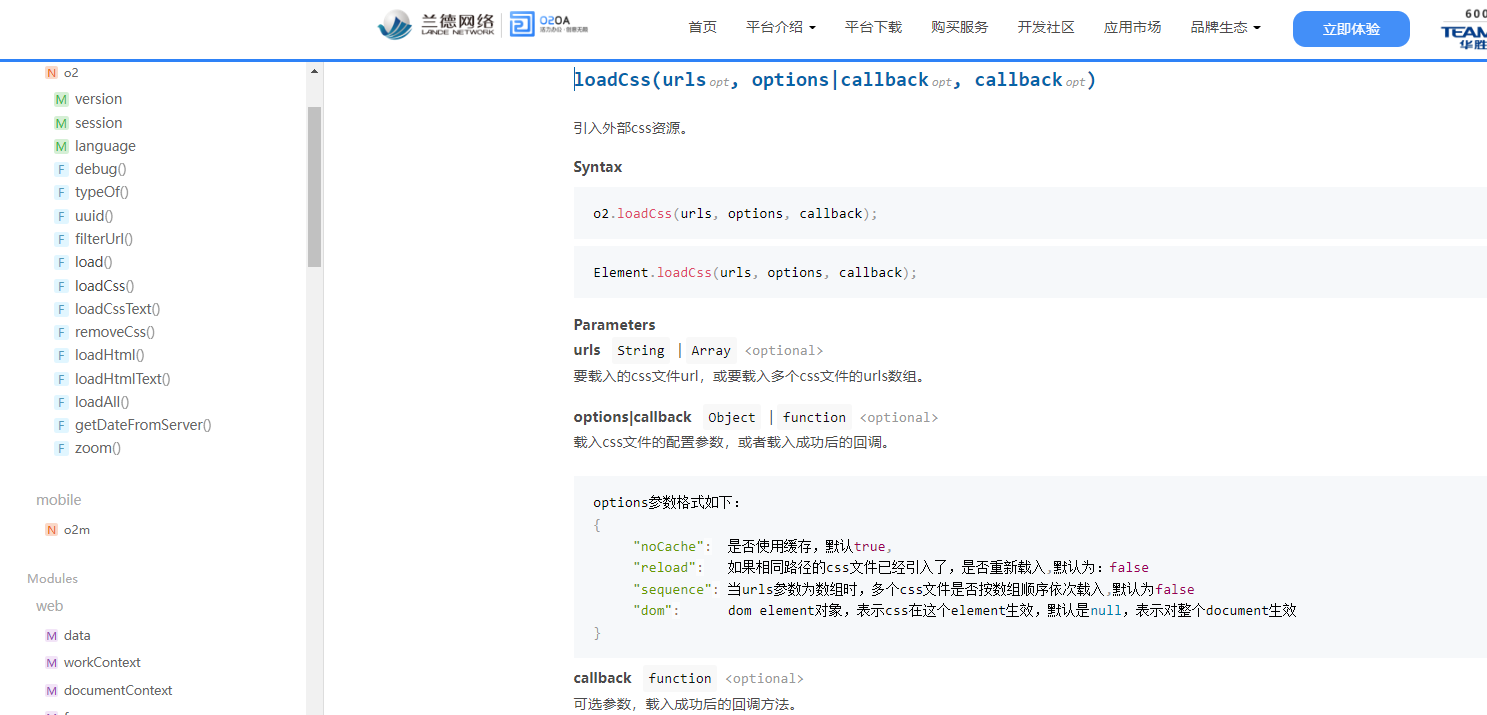The width and height of the screenshot is (1487, 715).
Task: Click the M badge beside session
Action: pyautogui.click(x=61, y=123)
